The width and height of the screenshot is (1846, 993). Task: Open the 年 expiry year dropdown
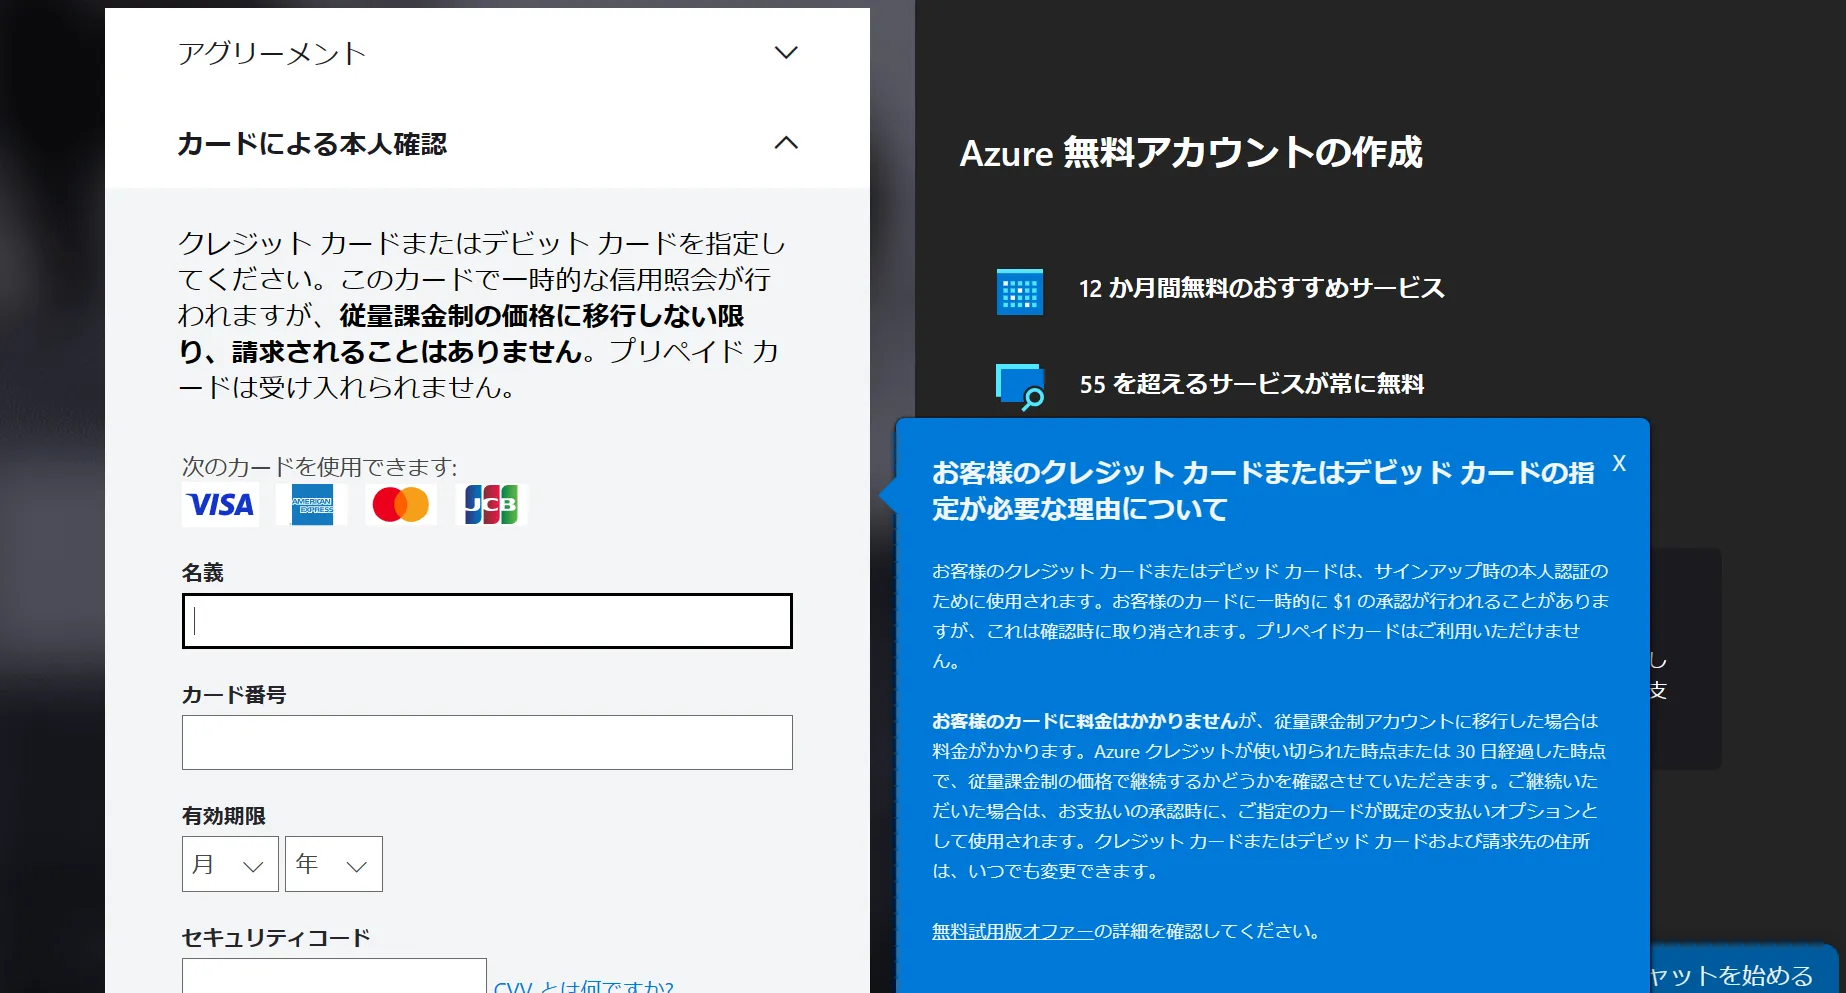tap(334, 864)
